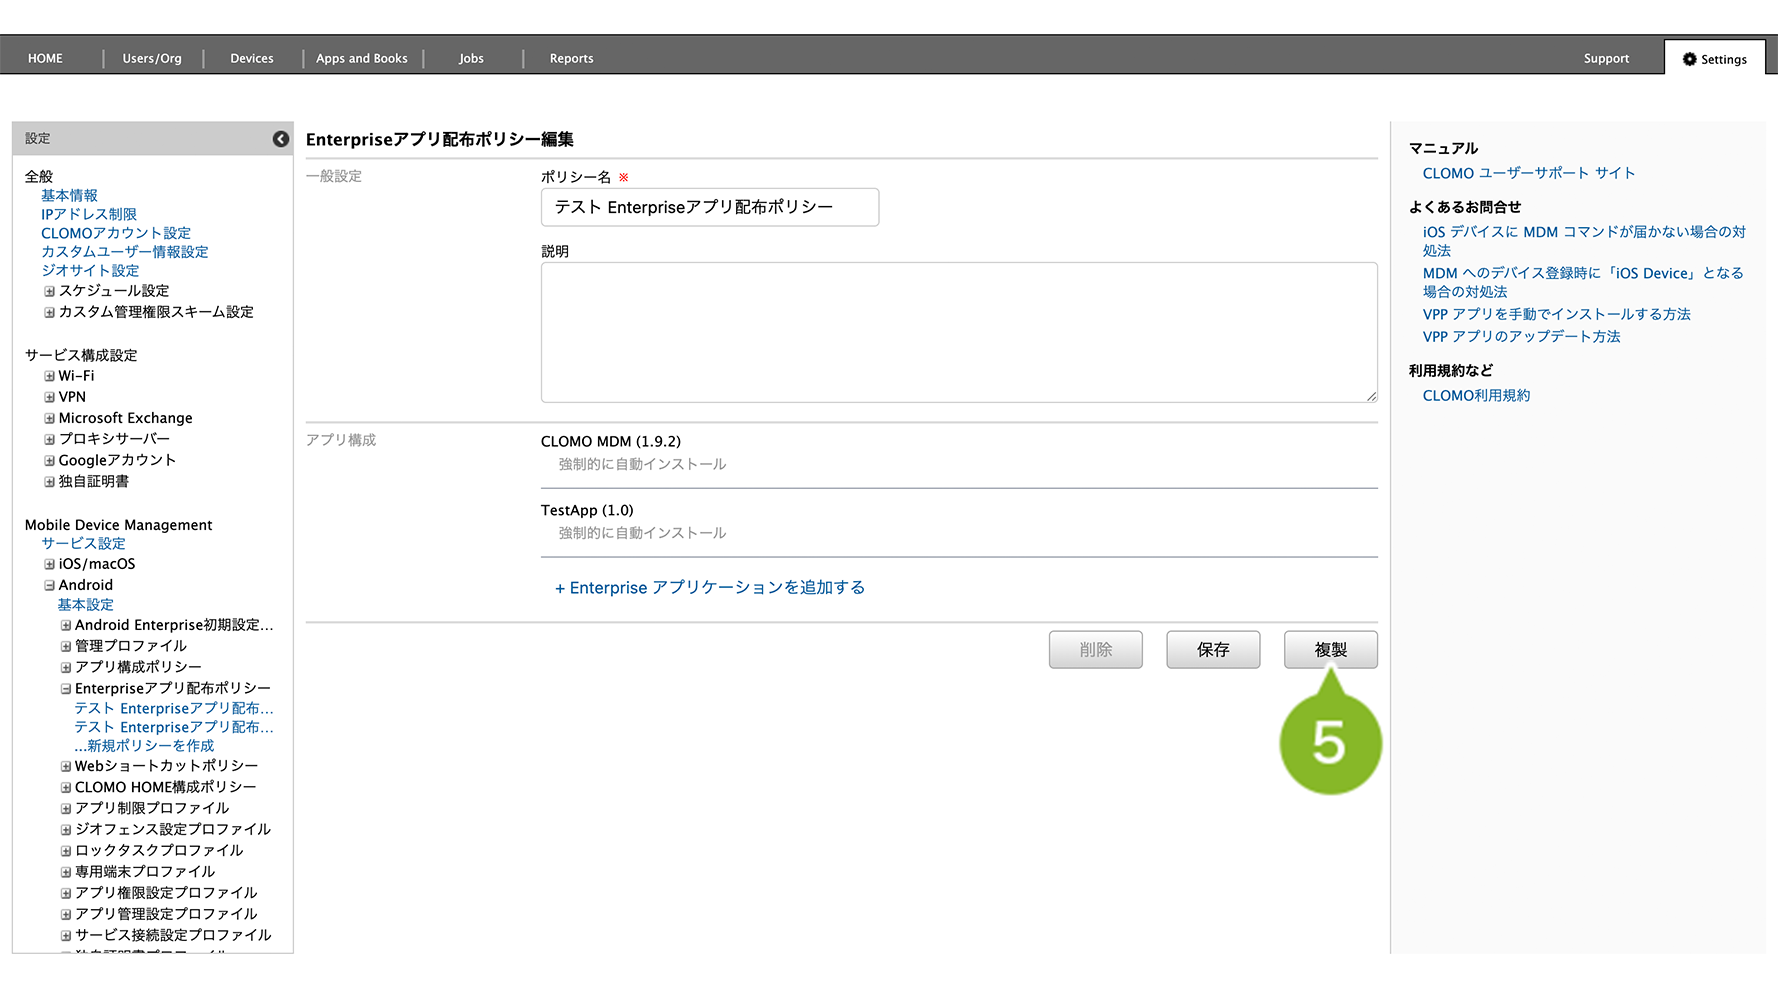
Task: Expand Microsoft Exchange settings node
Action: (49, 418)
